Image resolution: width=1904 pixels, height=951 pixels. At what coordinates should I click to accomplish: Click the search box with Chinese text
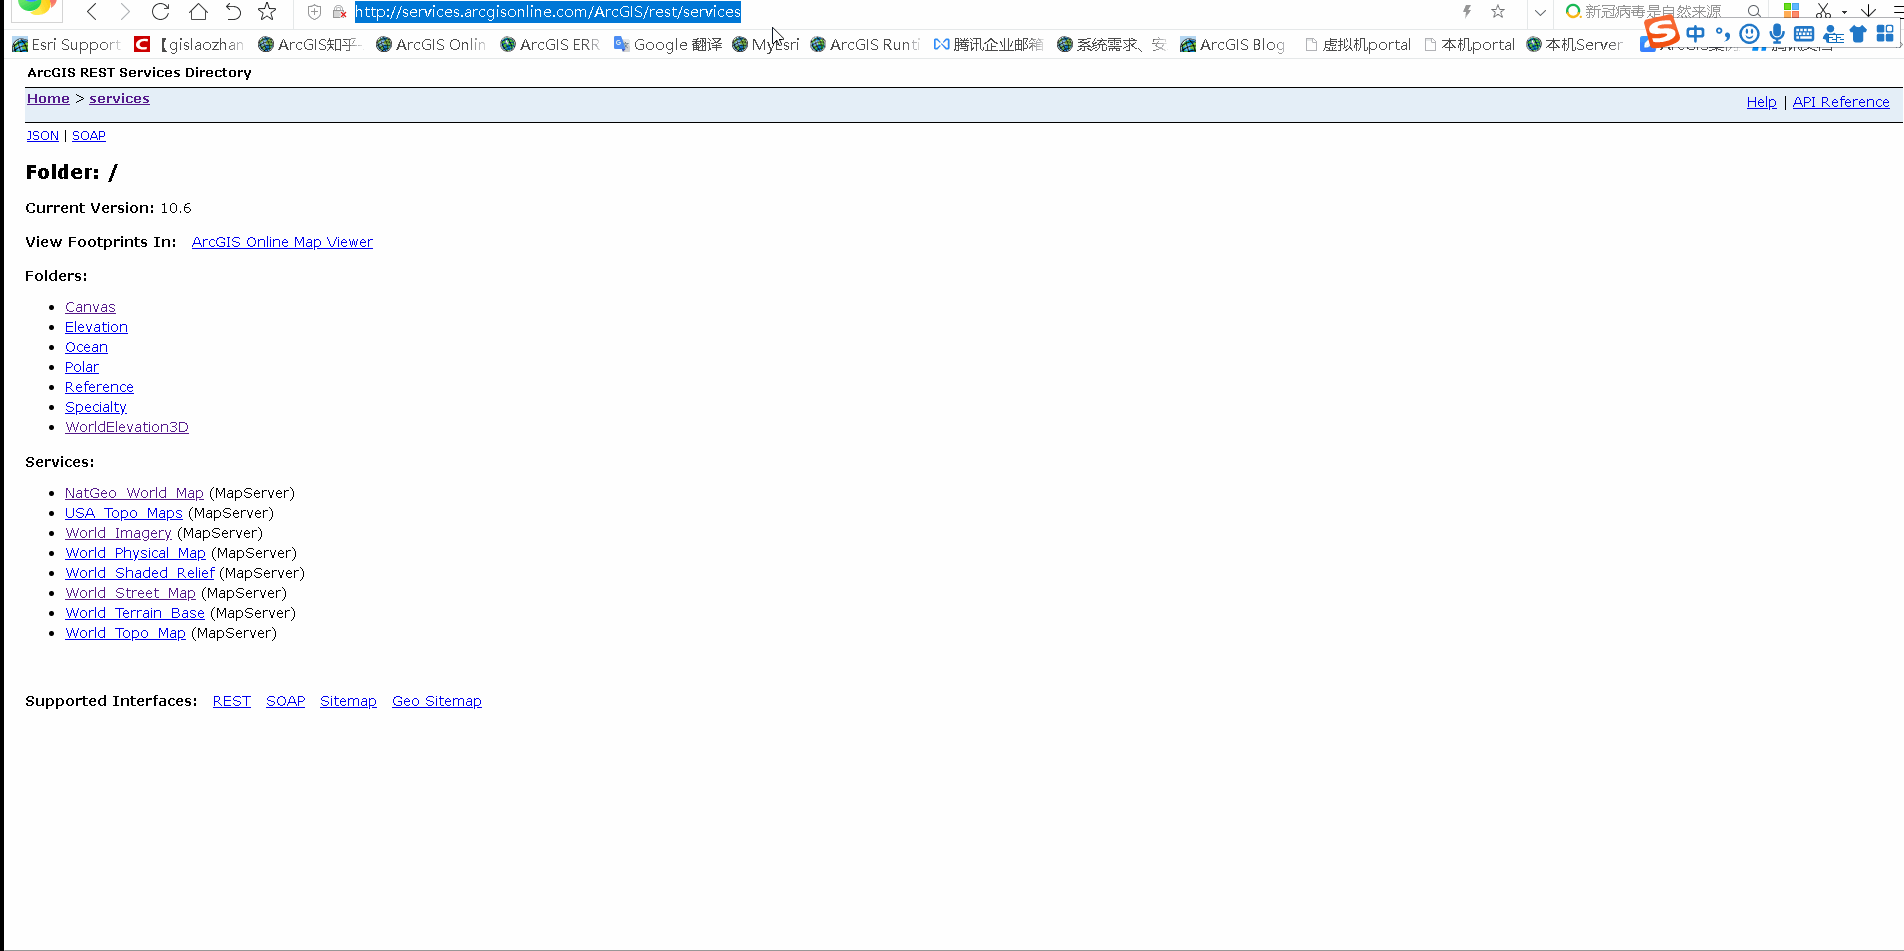1653,12
